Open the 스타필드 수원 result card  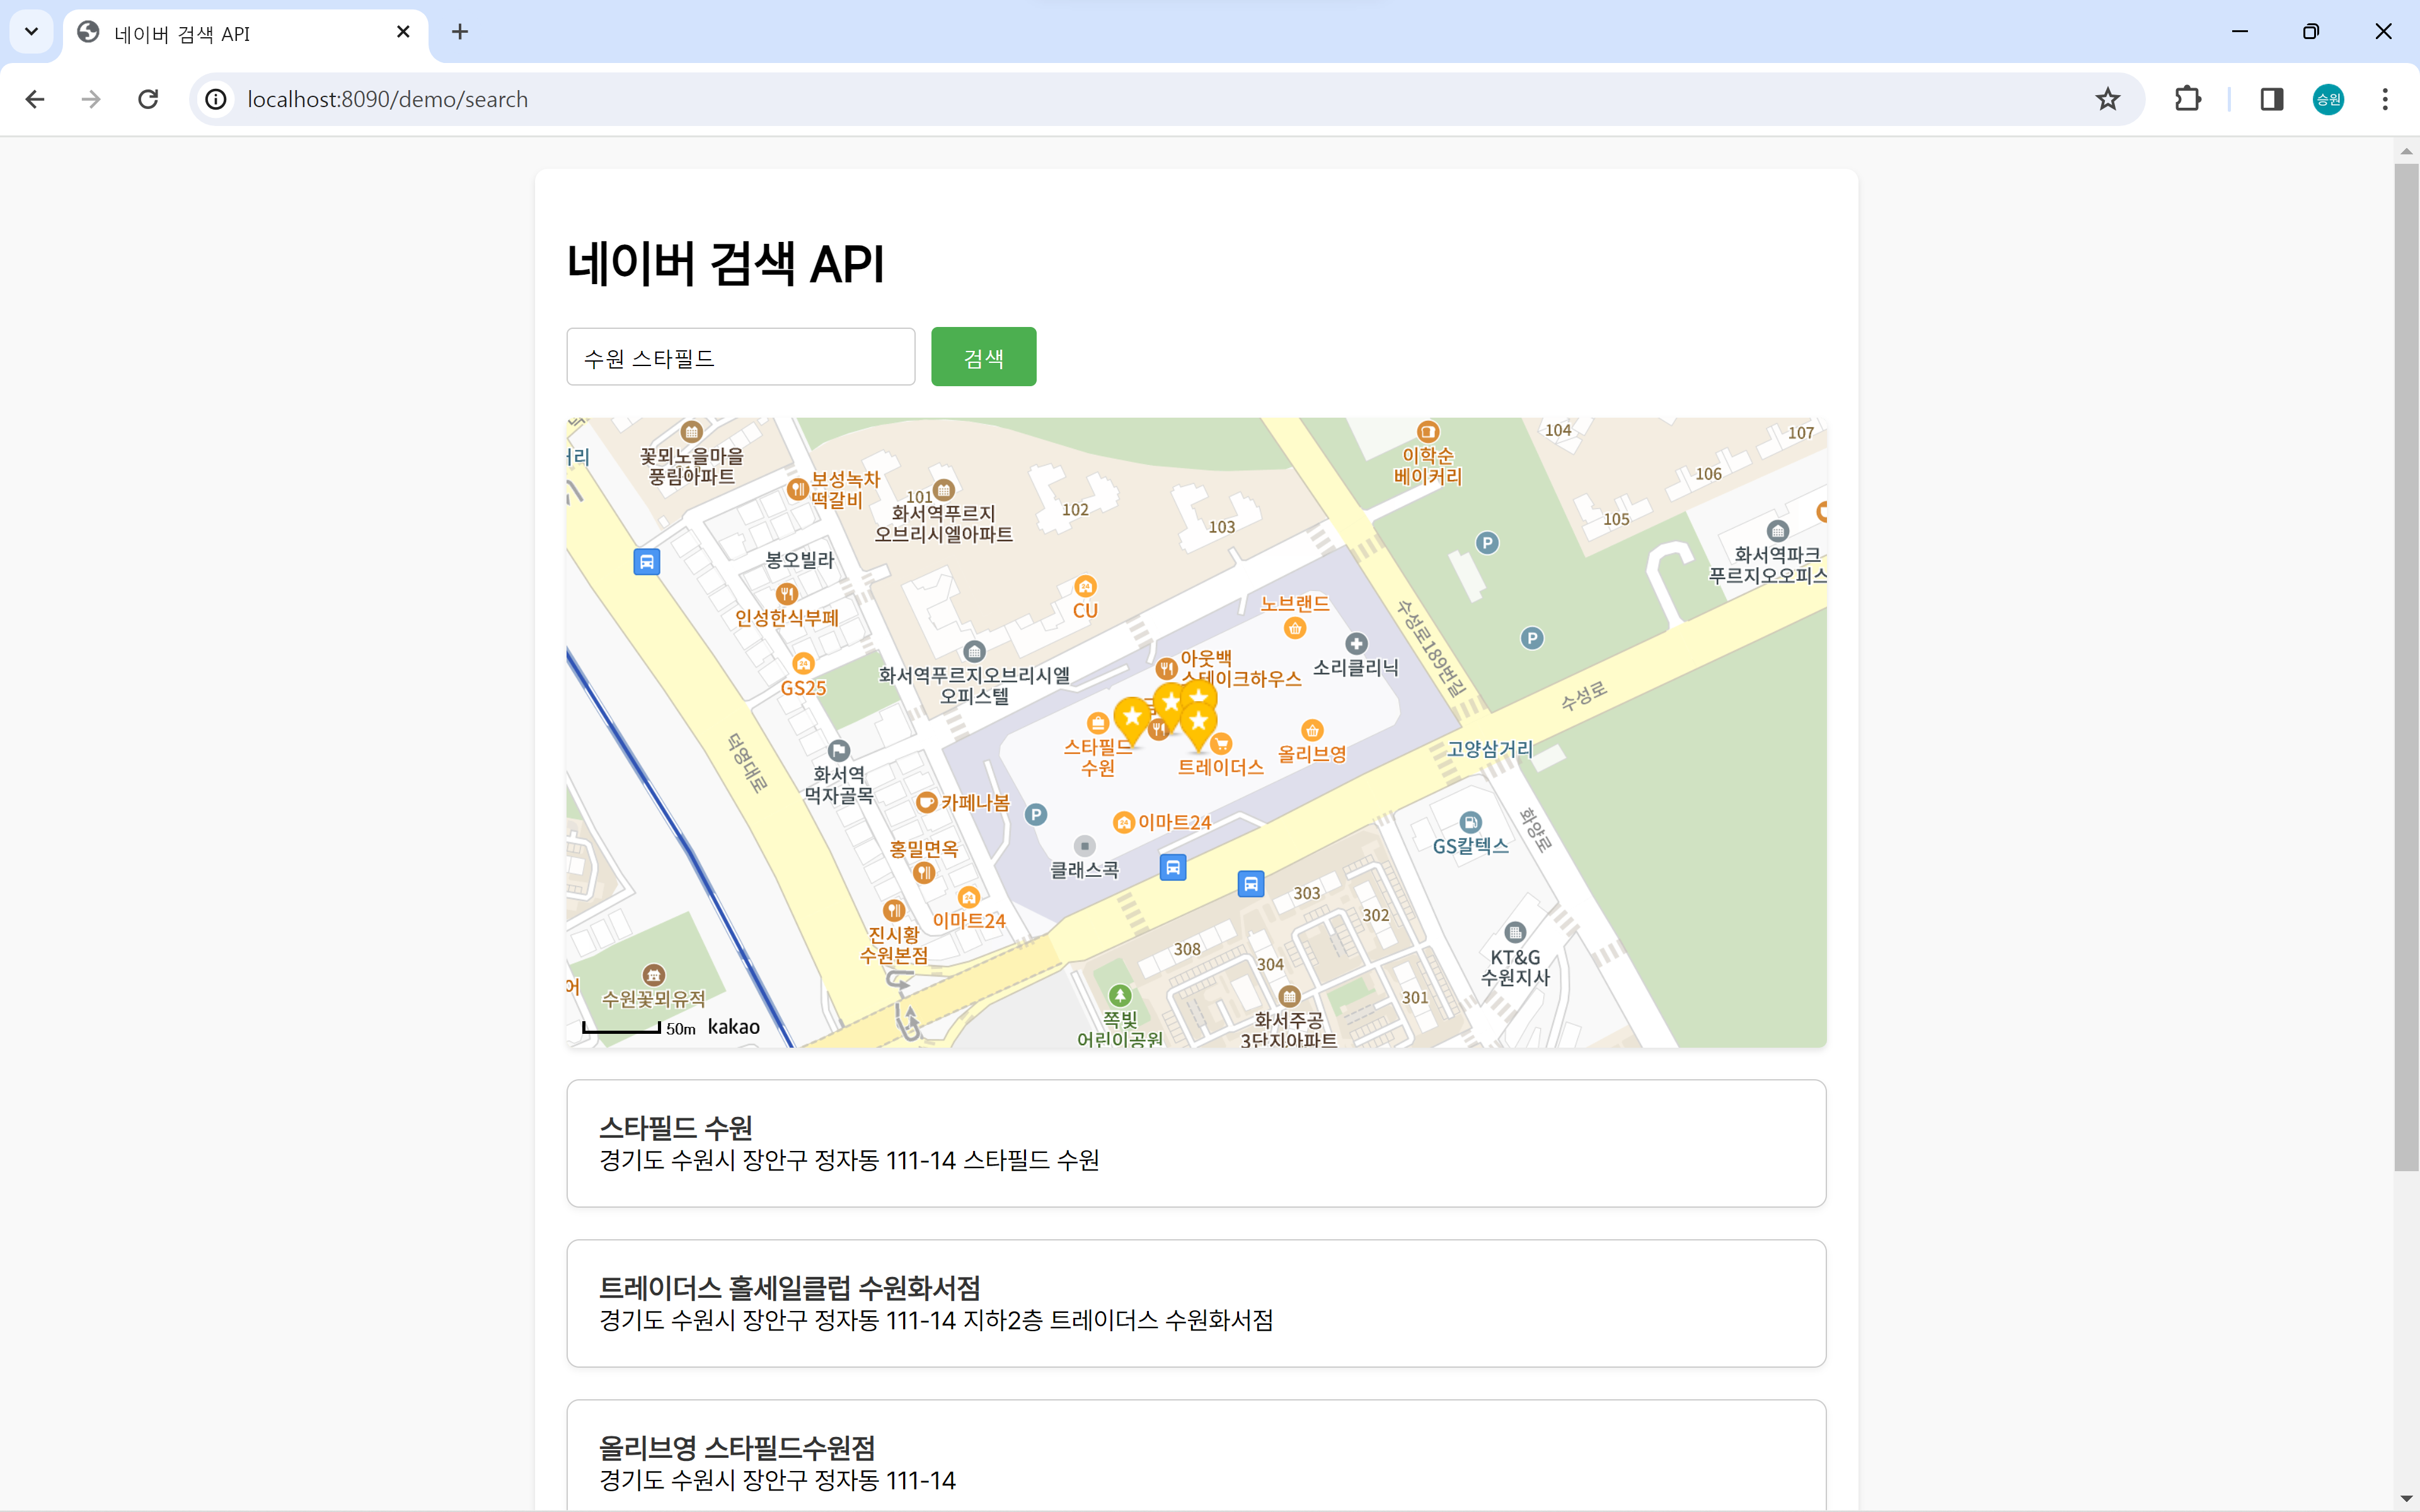[1196, 1143]
